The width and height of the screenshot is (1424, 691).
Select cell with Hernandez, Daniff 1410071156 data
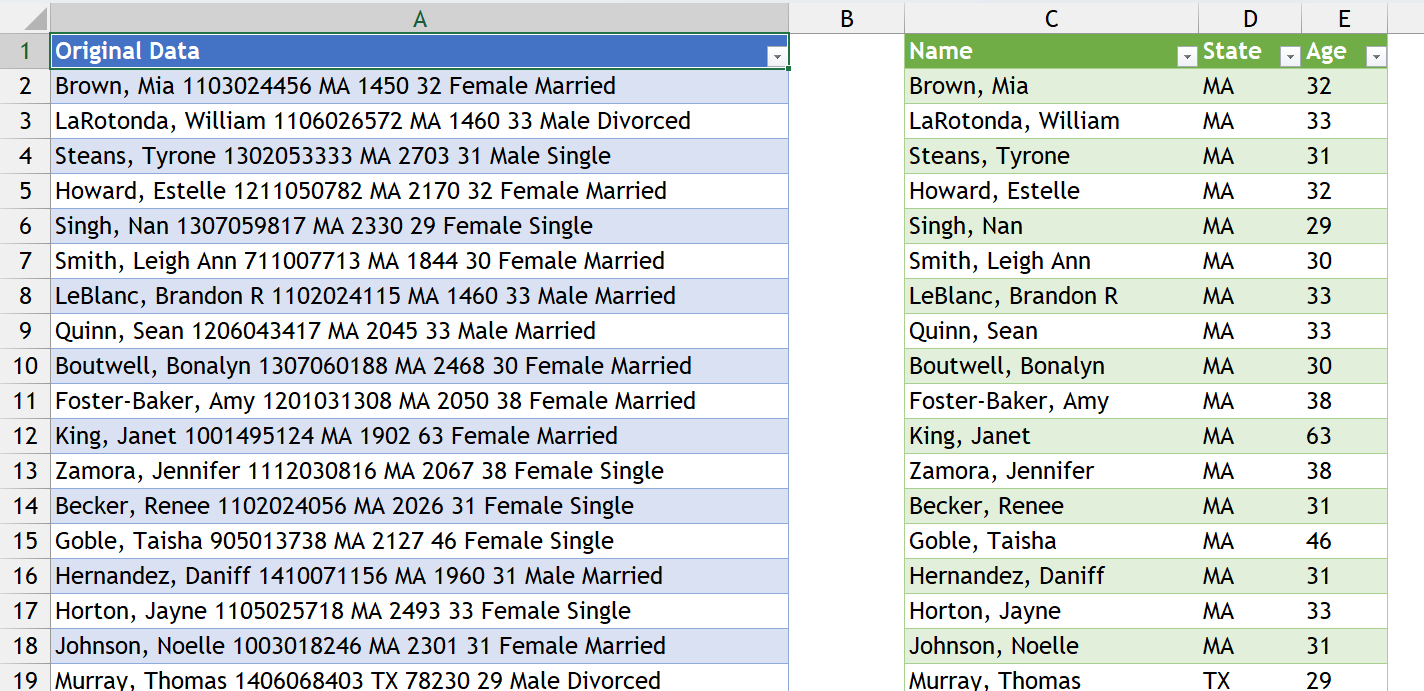coord(419,576)
